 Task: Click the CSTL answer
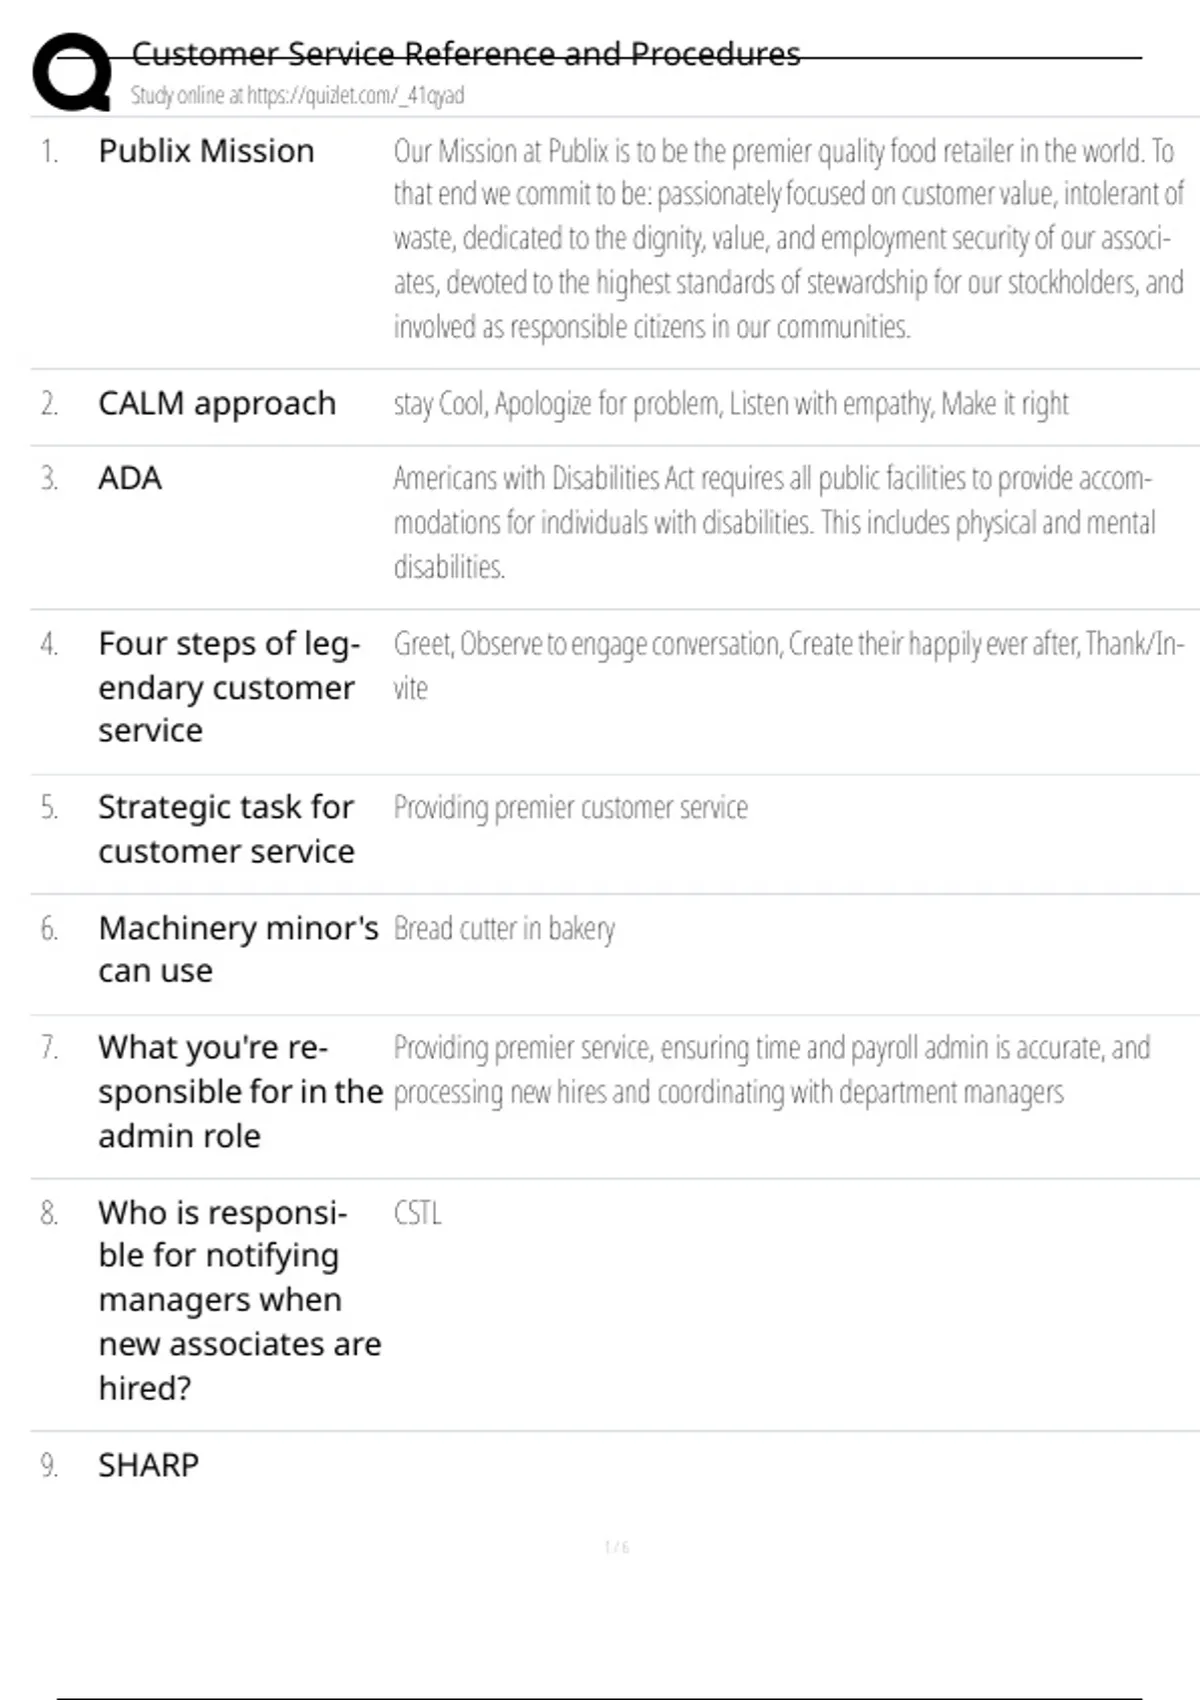click(x=417, y=1213)
